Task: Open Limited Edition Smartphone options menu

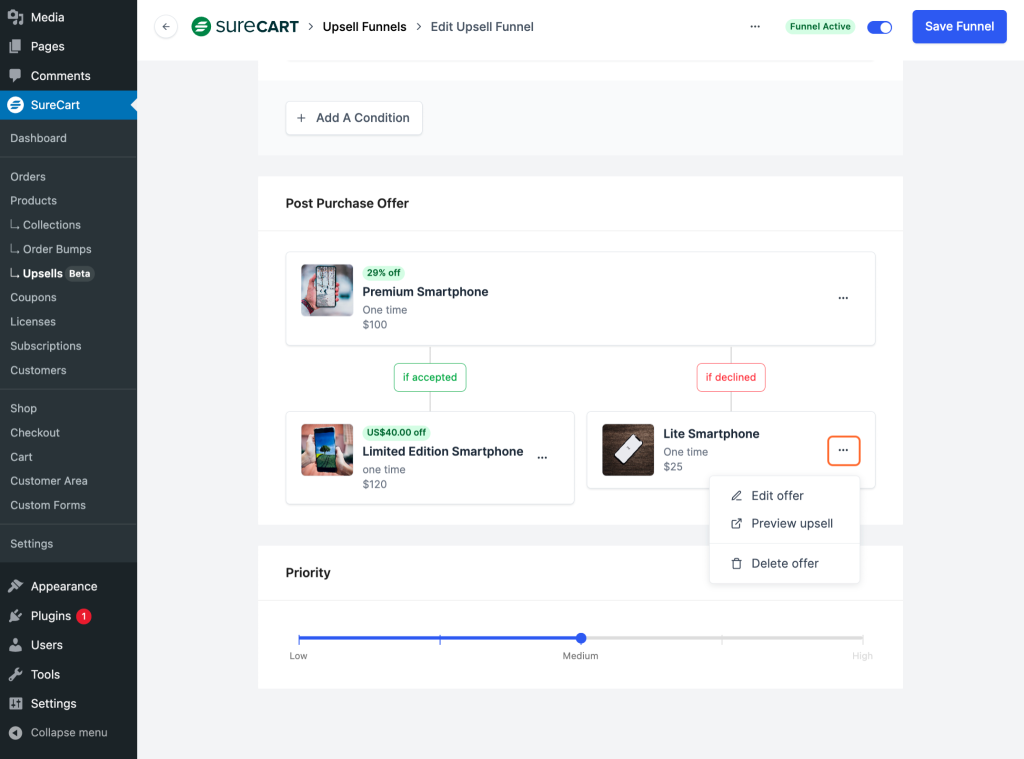Action: click(542, 458)
